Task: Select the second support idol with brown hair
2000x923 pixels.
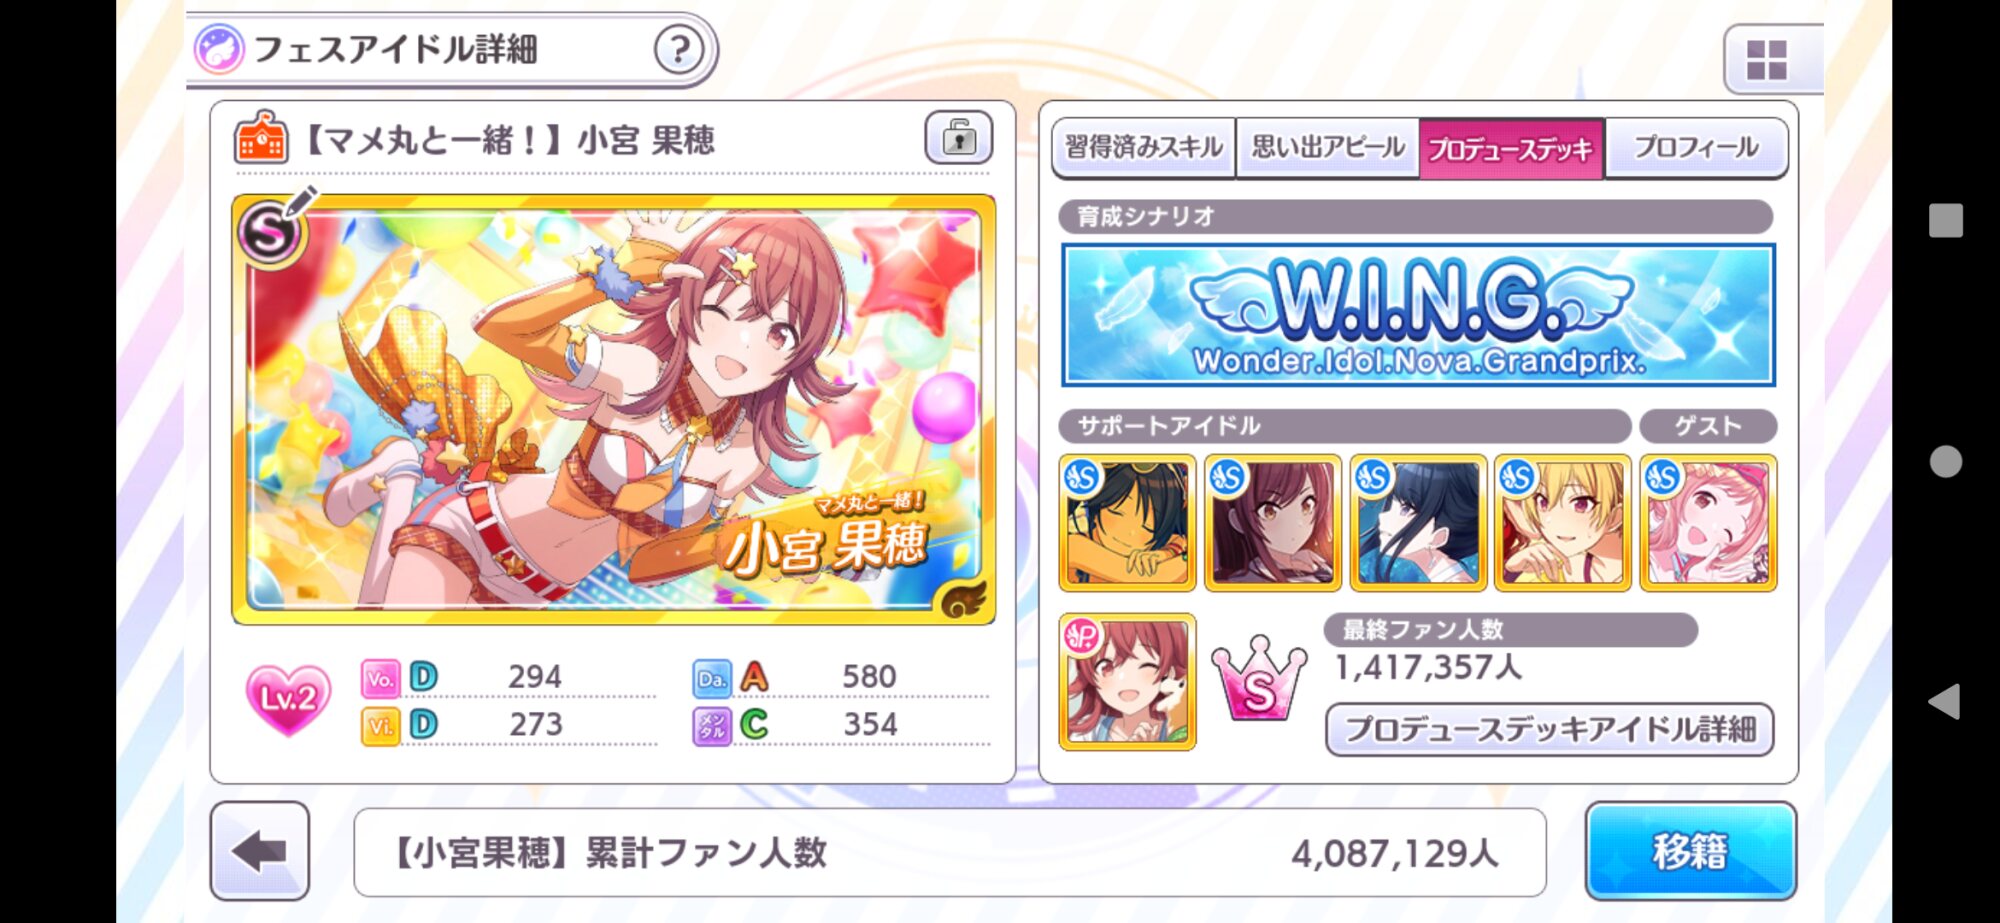Action: click(1272, 523)
